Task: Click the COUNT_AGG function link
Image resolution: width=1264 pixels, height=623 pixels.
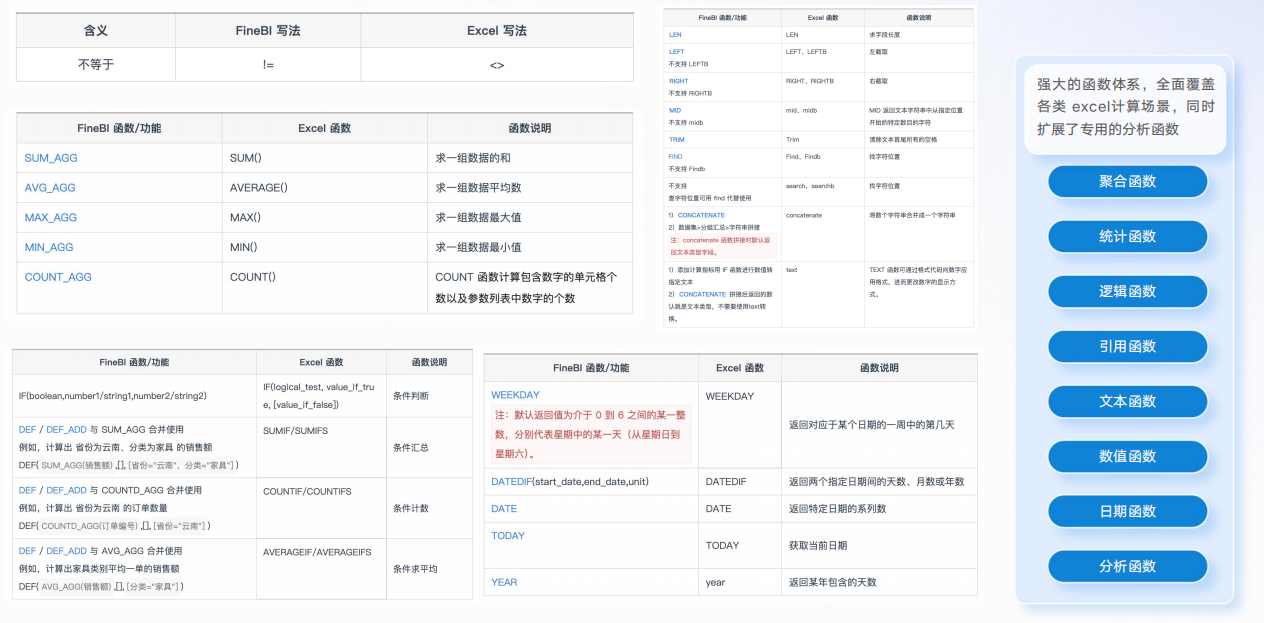Action: tap(58, 277)
